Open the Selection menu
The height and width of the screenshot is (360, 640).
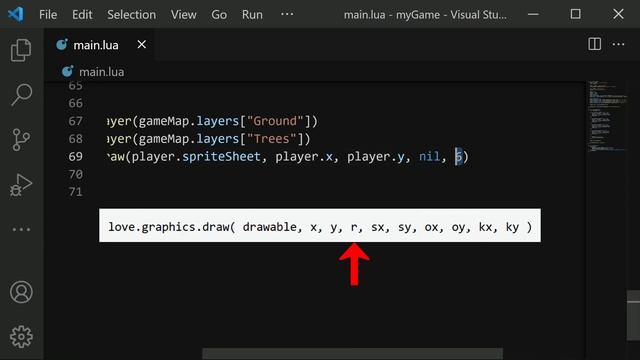click(131, 15)
